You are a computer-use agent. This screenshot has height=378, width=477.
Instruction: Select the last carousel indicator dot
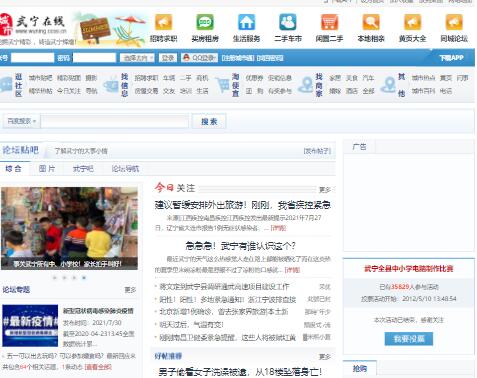pyautogui.click(x=84, y=277)
